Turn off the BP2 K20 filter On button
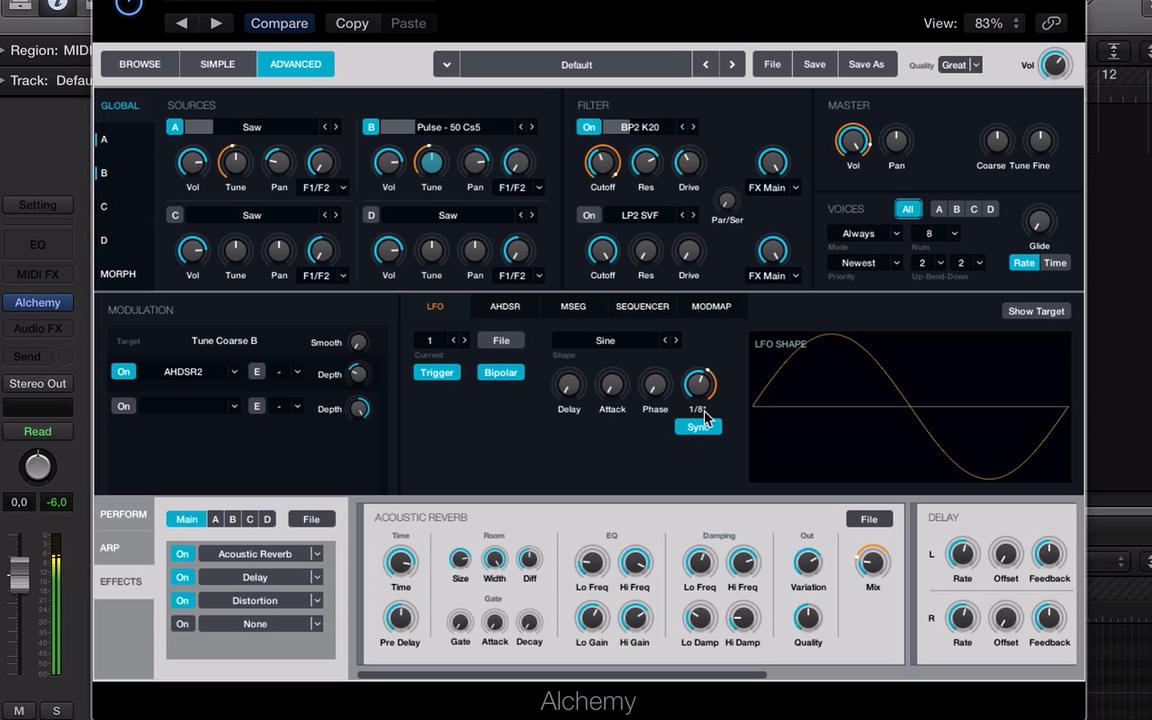Image resolution: width=1152 pixels, height=720 pixels. click(589, 127)
